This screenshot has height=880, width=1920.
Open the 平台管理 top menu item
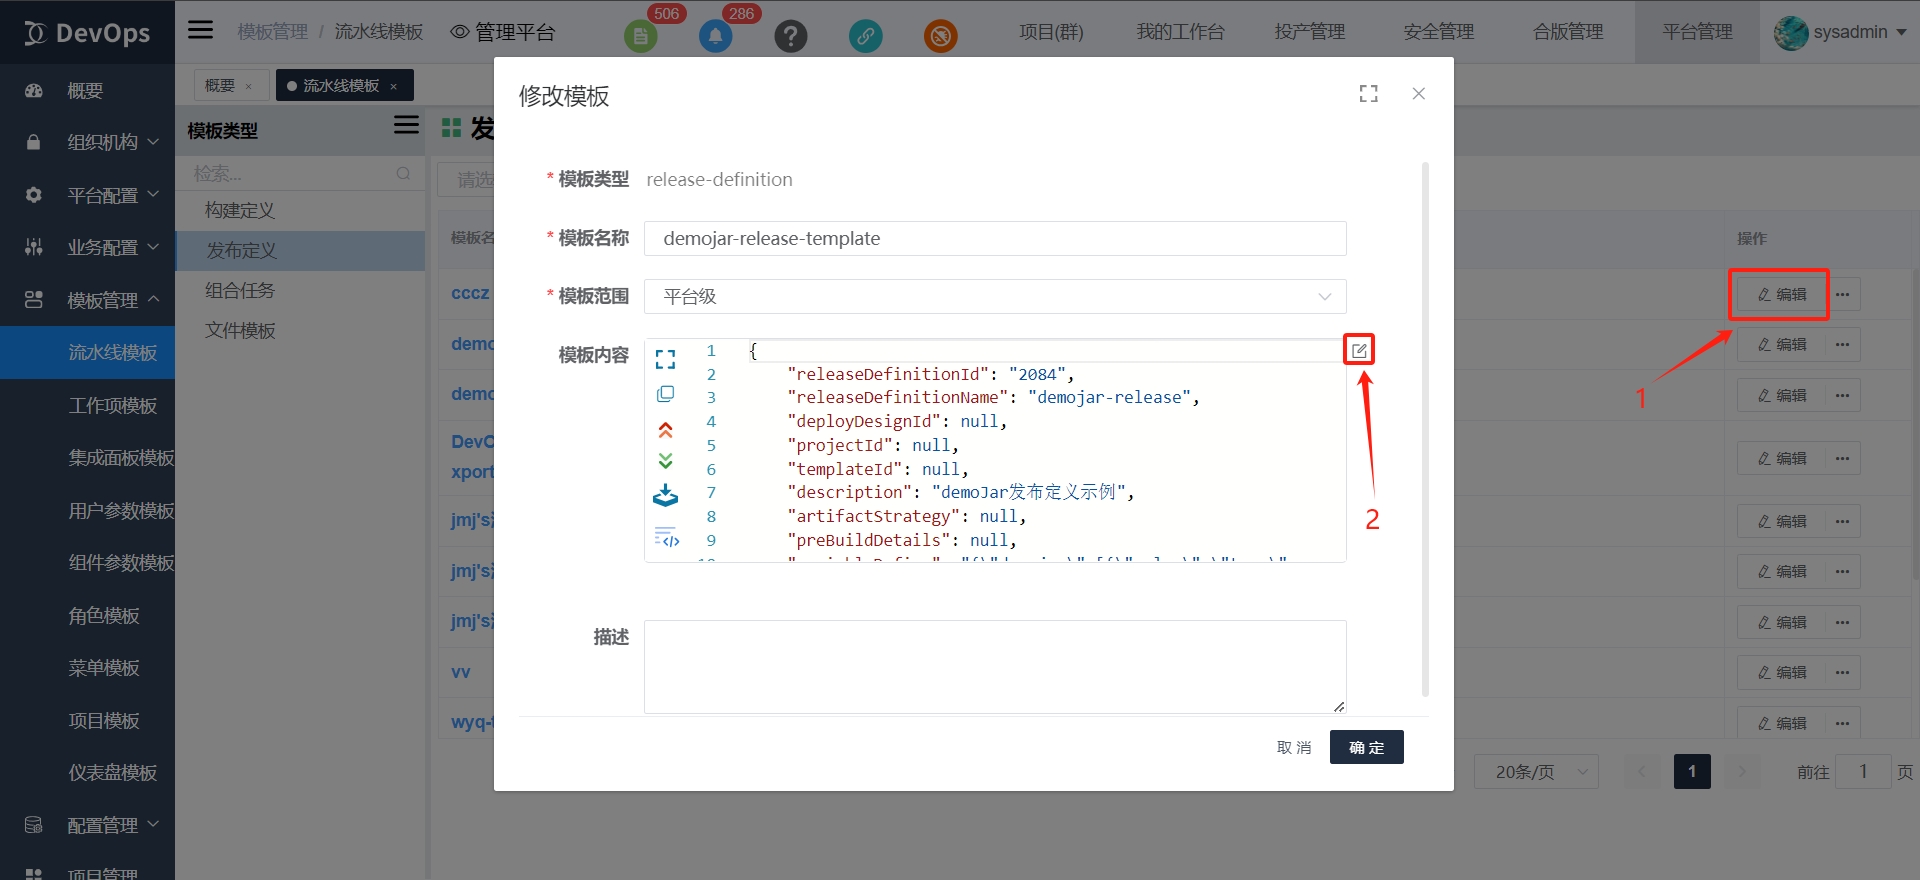point(1697,32)
